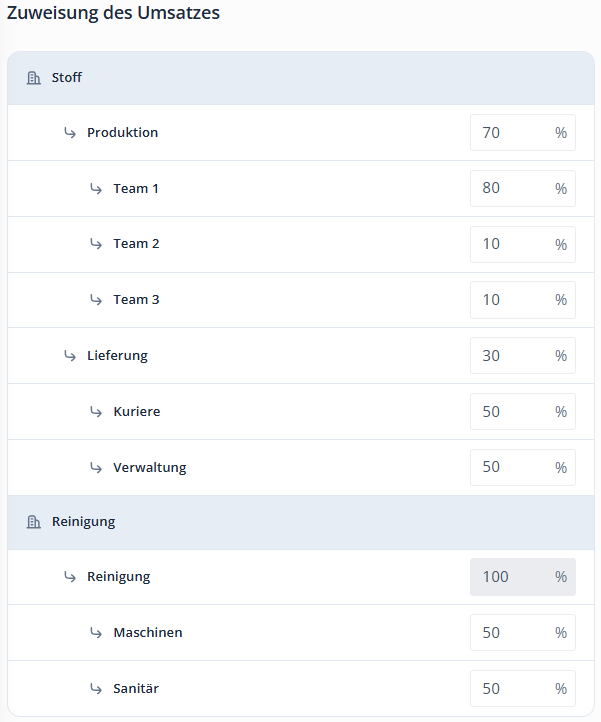Select the Sanitär percentage field
This screenshot has width=601, height=722.
(510, 689)
